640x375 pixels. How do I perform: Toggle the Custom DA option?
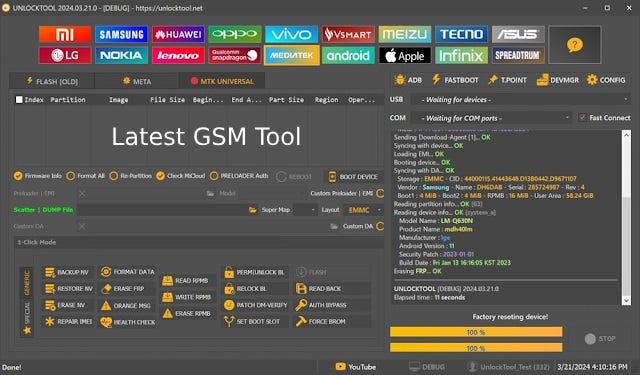[x=380, y=226]
